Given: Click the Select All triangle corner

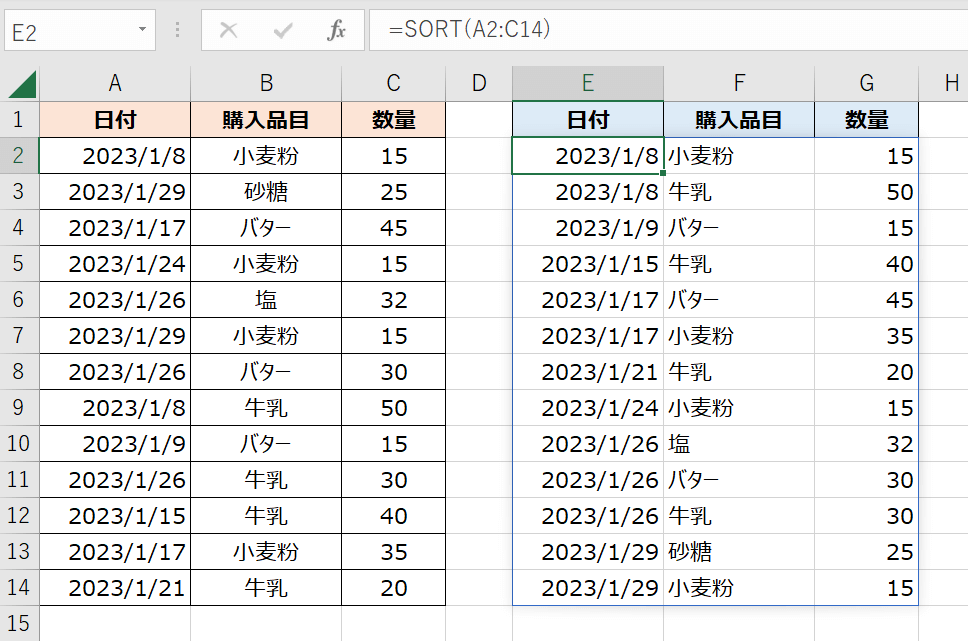Looking at the screenshot, I should click(x=20, y=84).
